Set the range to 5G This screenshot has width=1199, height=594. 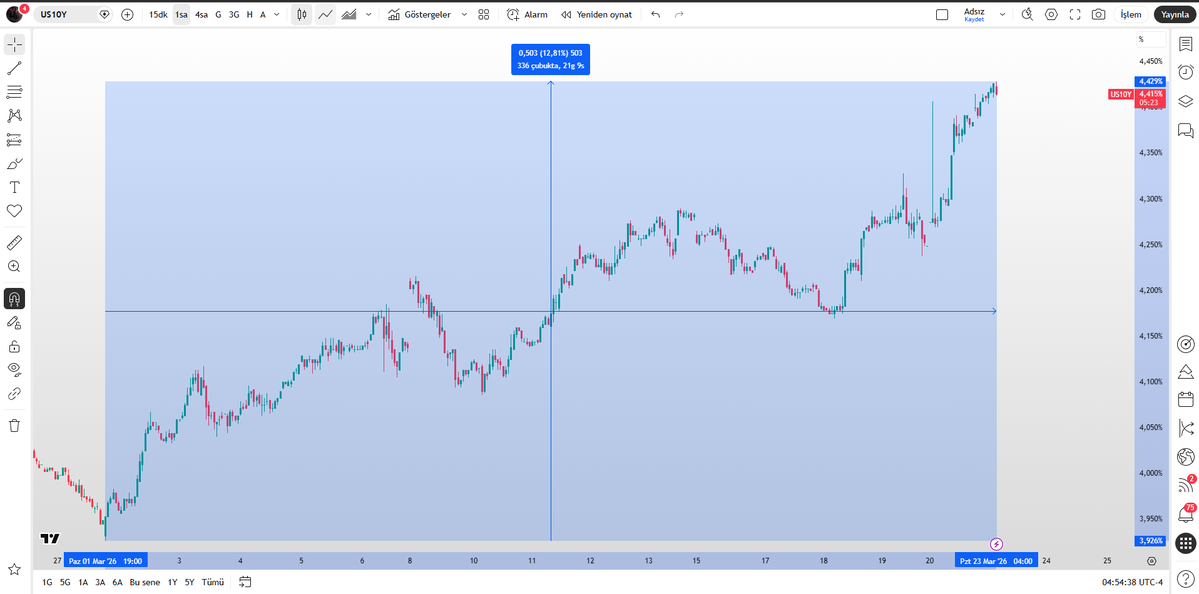(x=65, y=582)
